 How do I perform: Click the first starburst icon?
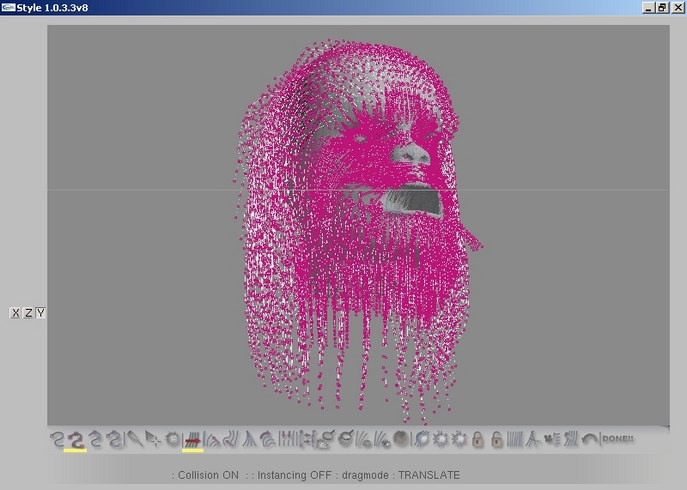tap(440, 439)
